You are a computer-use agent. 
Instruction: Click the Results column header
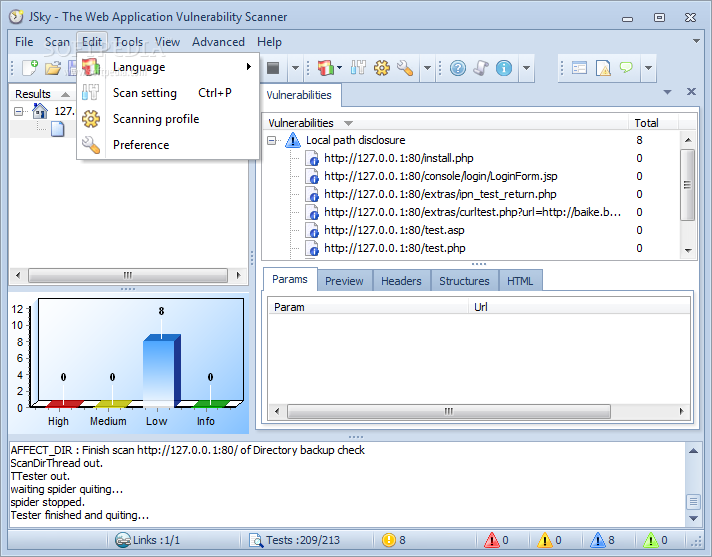(43, 94)
